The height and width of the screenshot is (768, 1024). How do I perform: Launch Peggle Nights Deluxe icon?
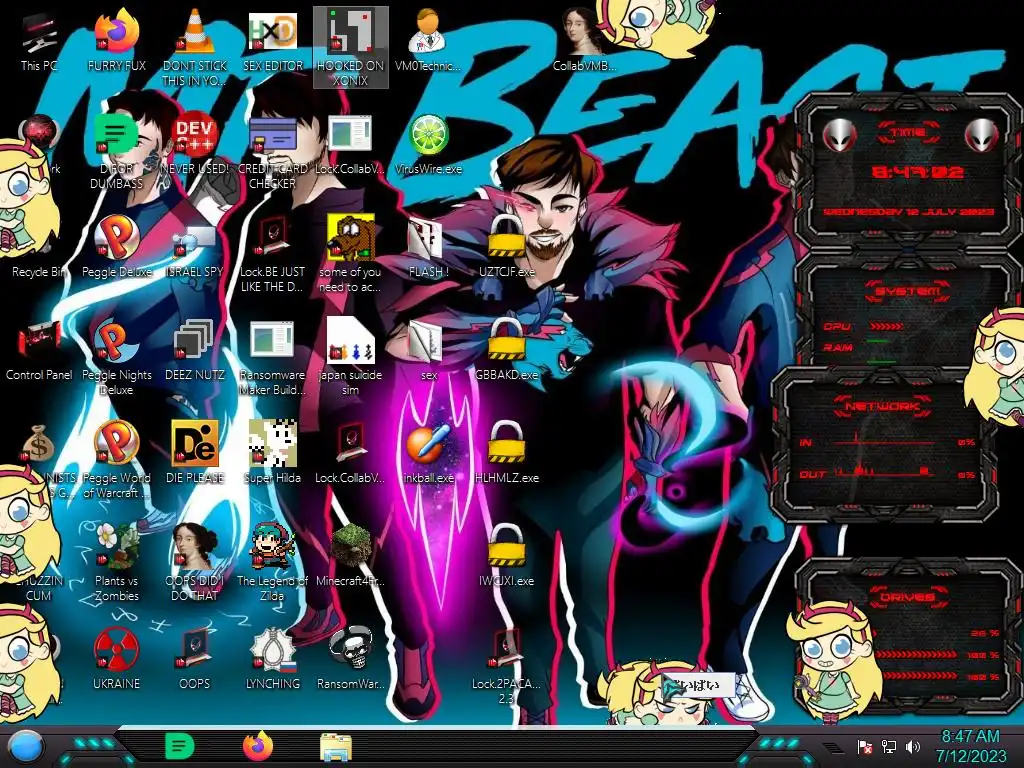point(116,357)
